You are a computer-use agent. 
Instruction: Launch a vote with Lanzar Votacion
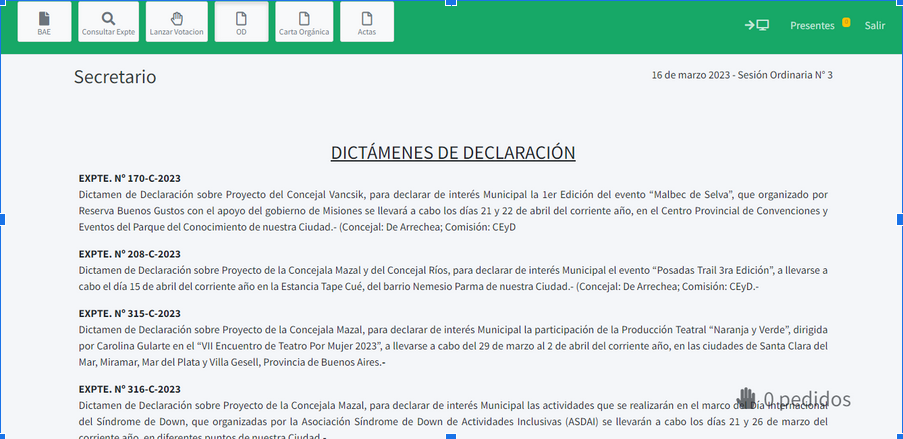tap(177, 22)
